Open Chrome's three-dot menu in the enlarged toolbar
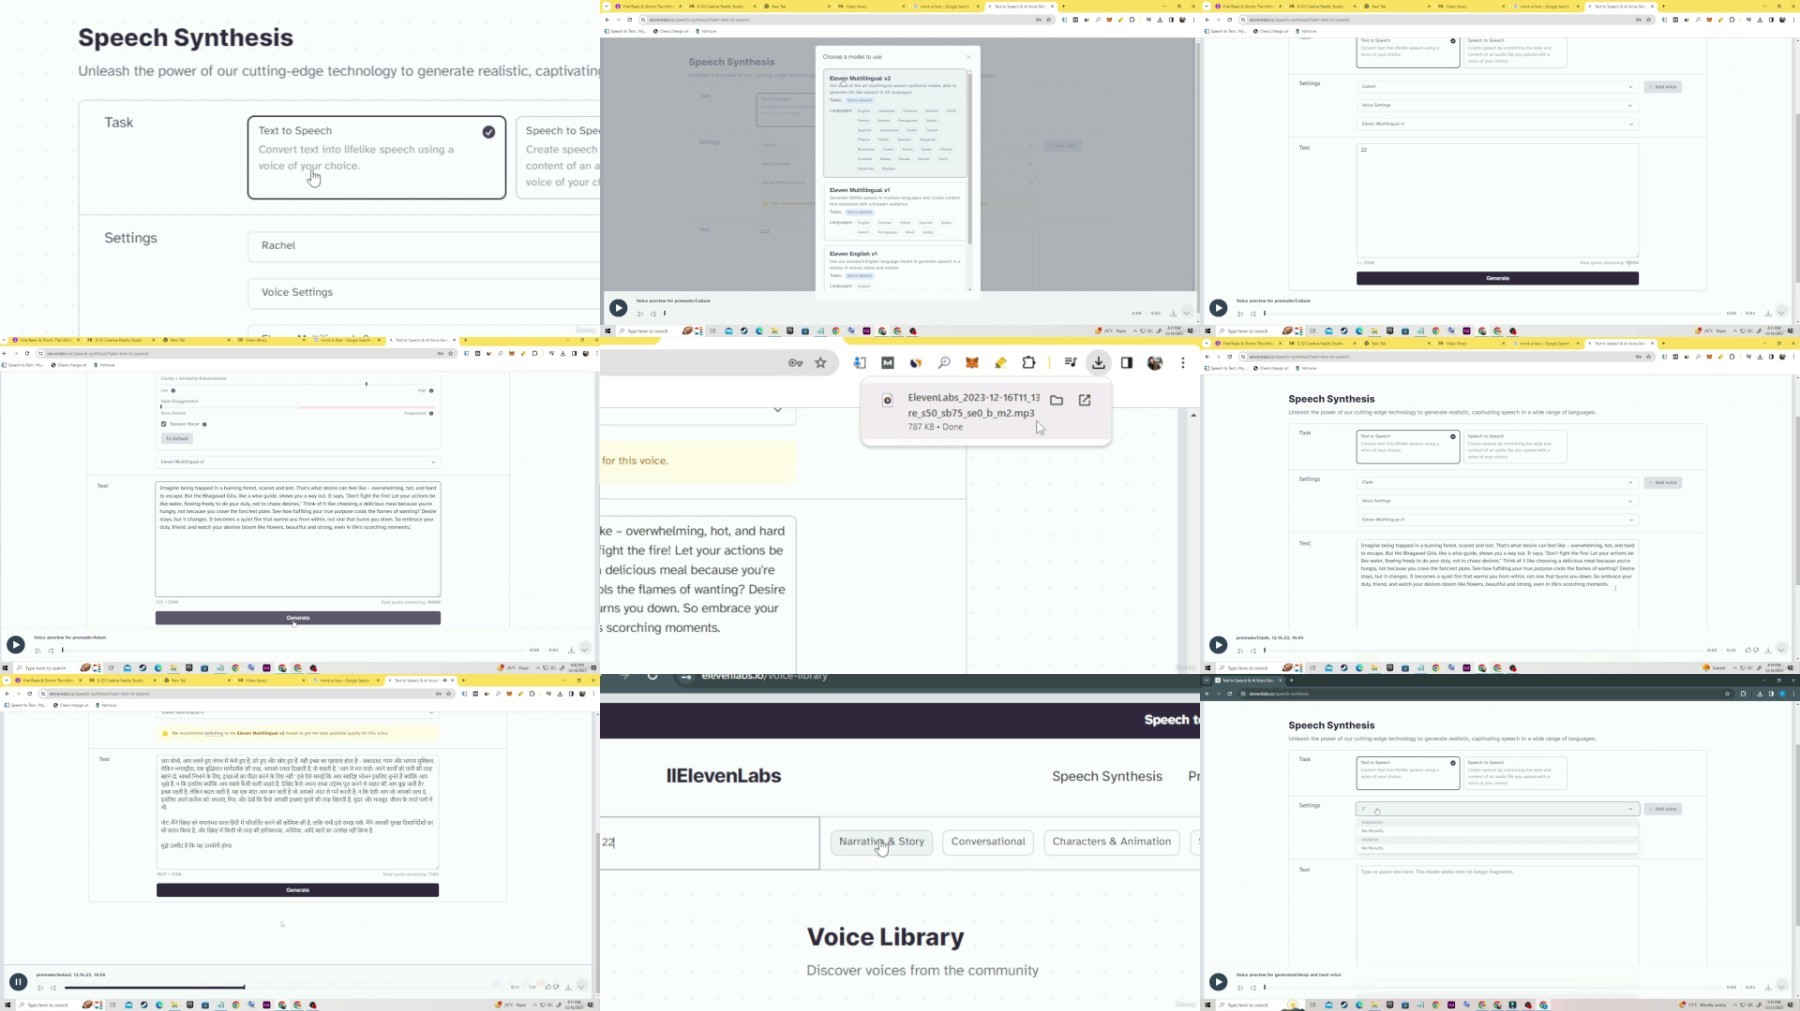The height and width of the screenshot is (1011, 1800). (x=1183, y=363)
